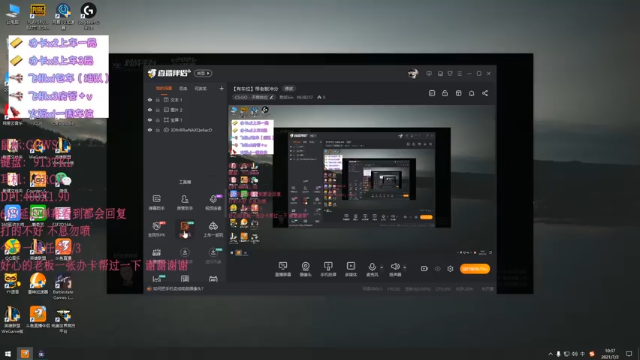The image size is (640, 360).
Task: Click the 修改 button beside the stream title
Action: (x=289, y=89)
